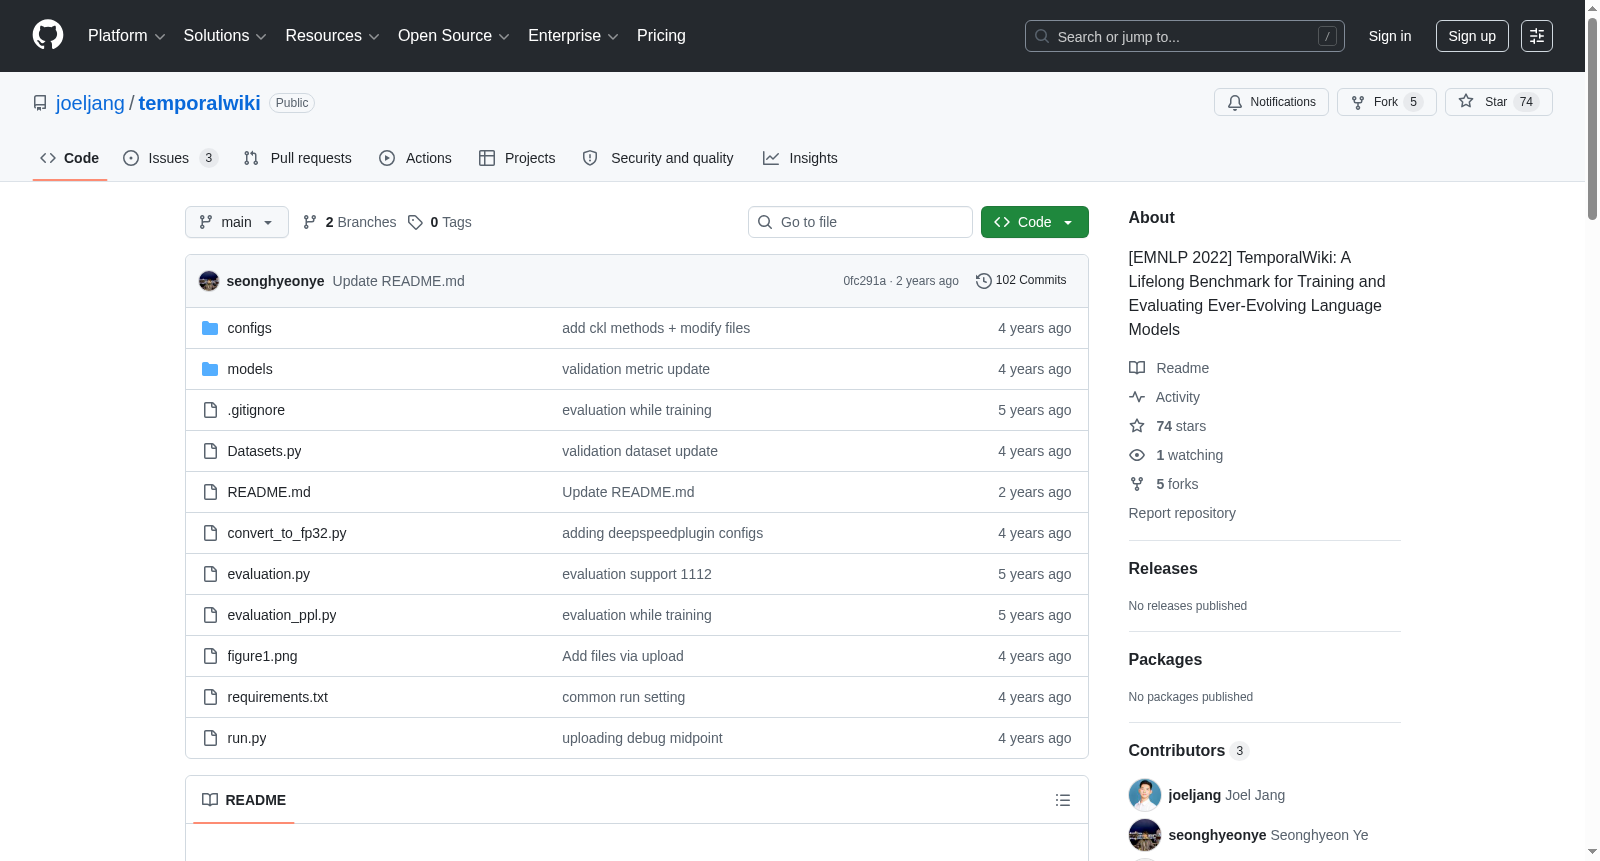
Task: Star the temporalwiki repository
Action: click(1498, 102)
